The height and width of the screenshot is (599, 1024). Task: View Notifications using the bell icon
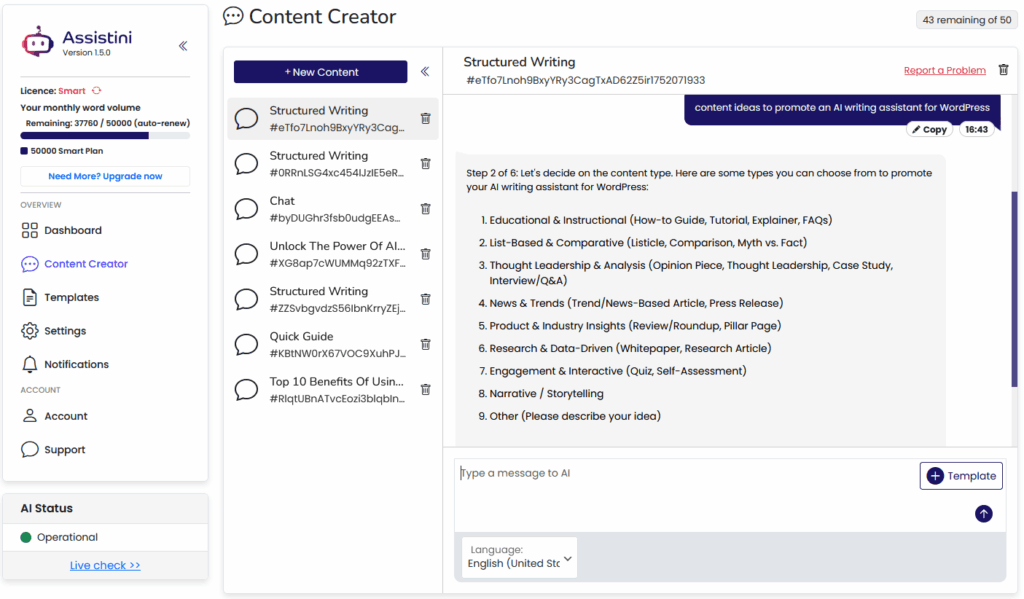click(30, 364)
